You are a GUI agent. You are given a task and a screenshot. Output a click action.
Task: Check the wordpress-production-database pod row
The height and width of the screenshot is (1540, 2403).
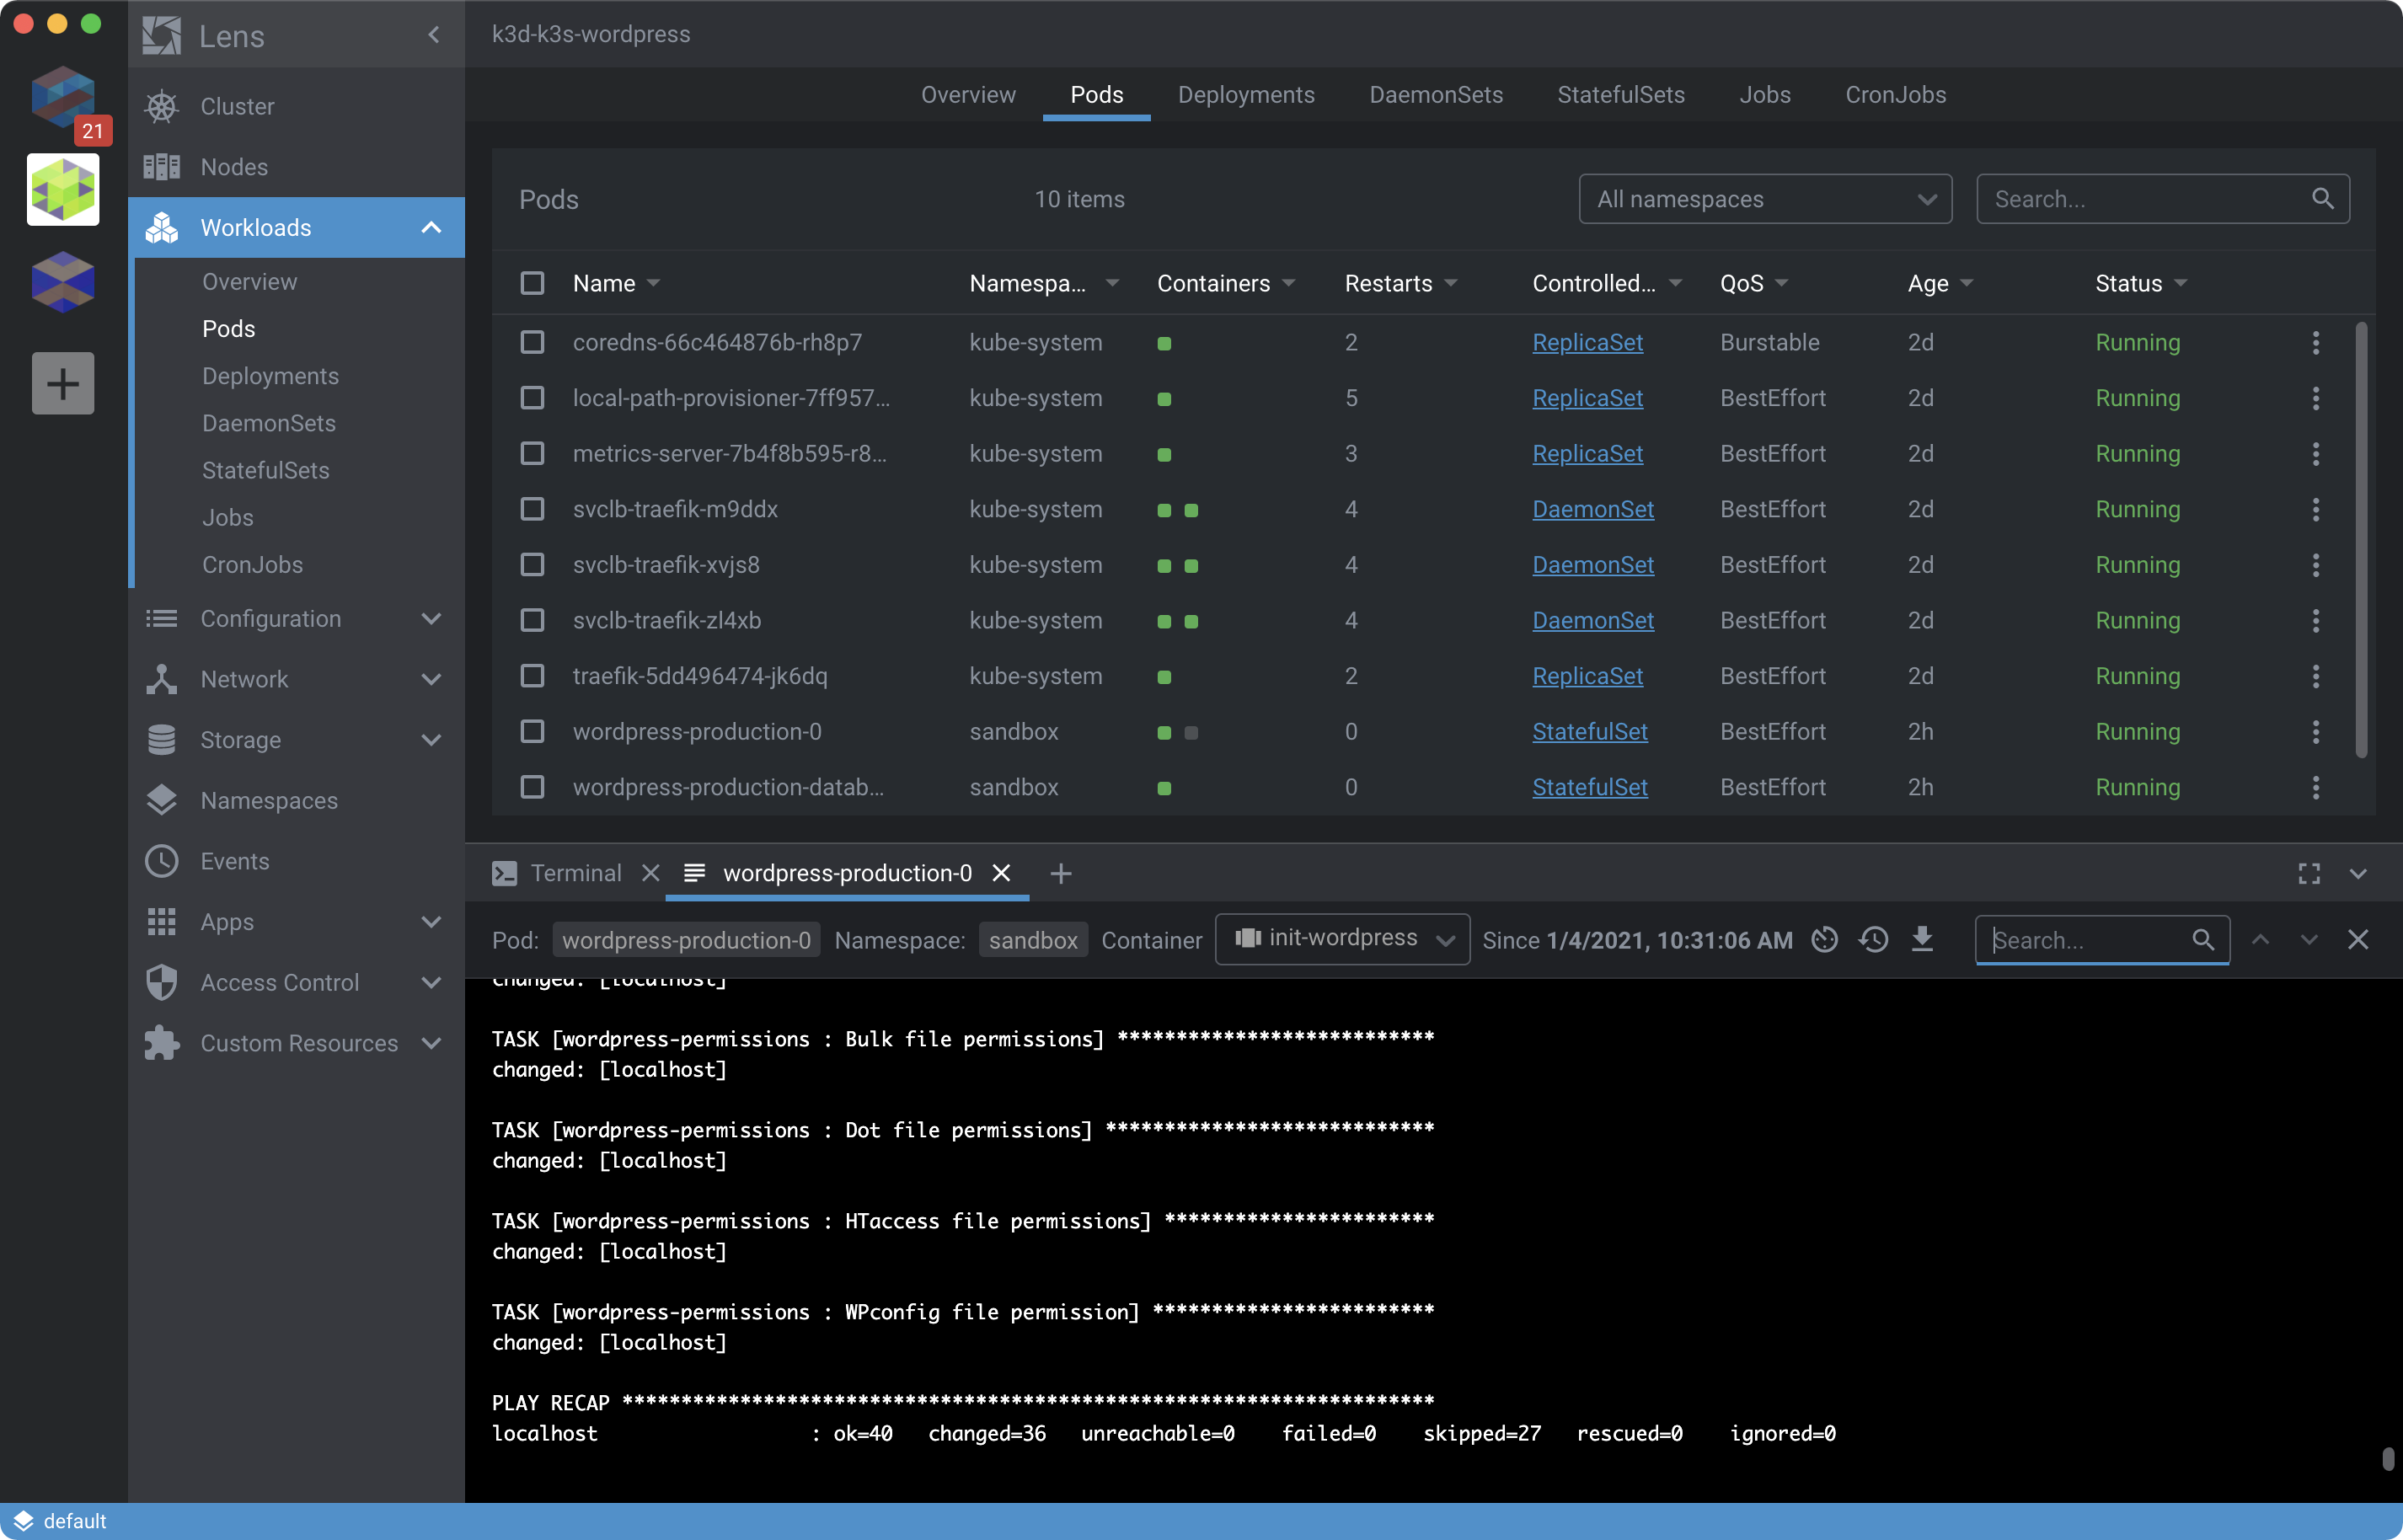click(533, 788)
